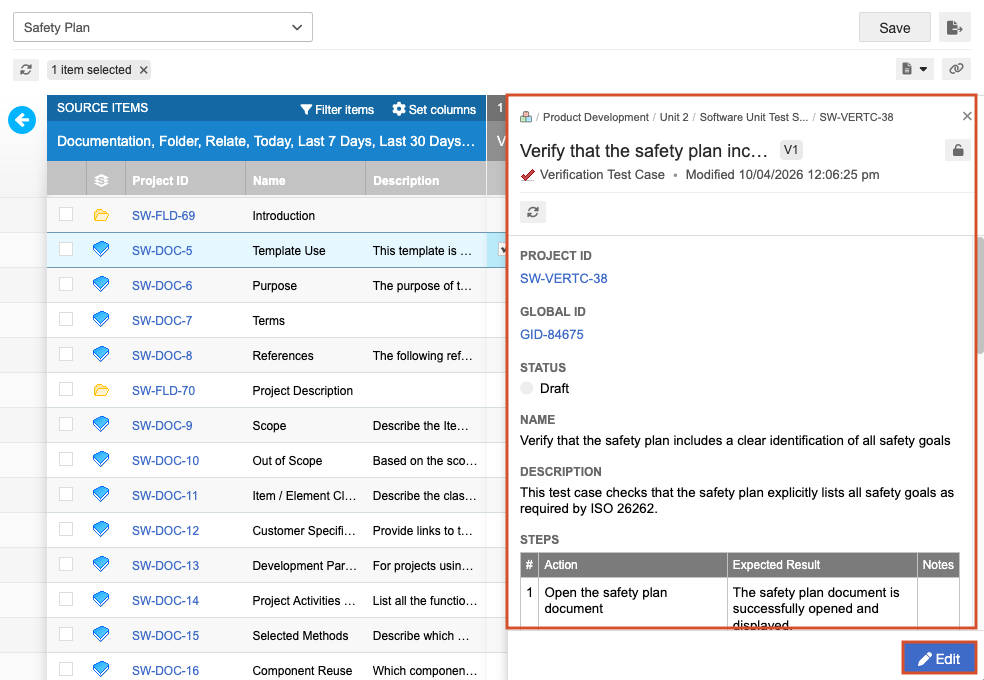Open the GID-84675 global ID link
The width and height of the screenshot is (984, 680).
(552, 334)
